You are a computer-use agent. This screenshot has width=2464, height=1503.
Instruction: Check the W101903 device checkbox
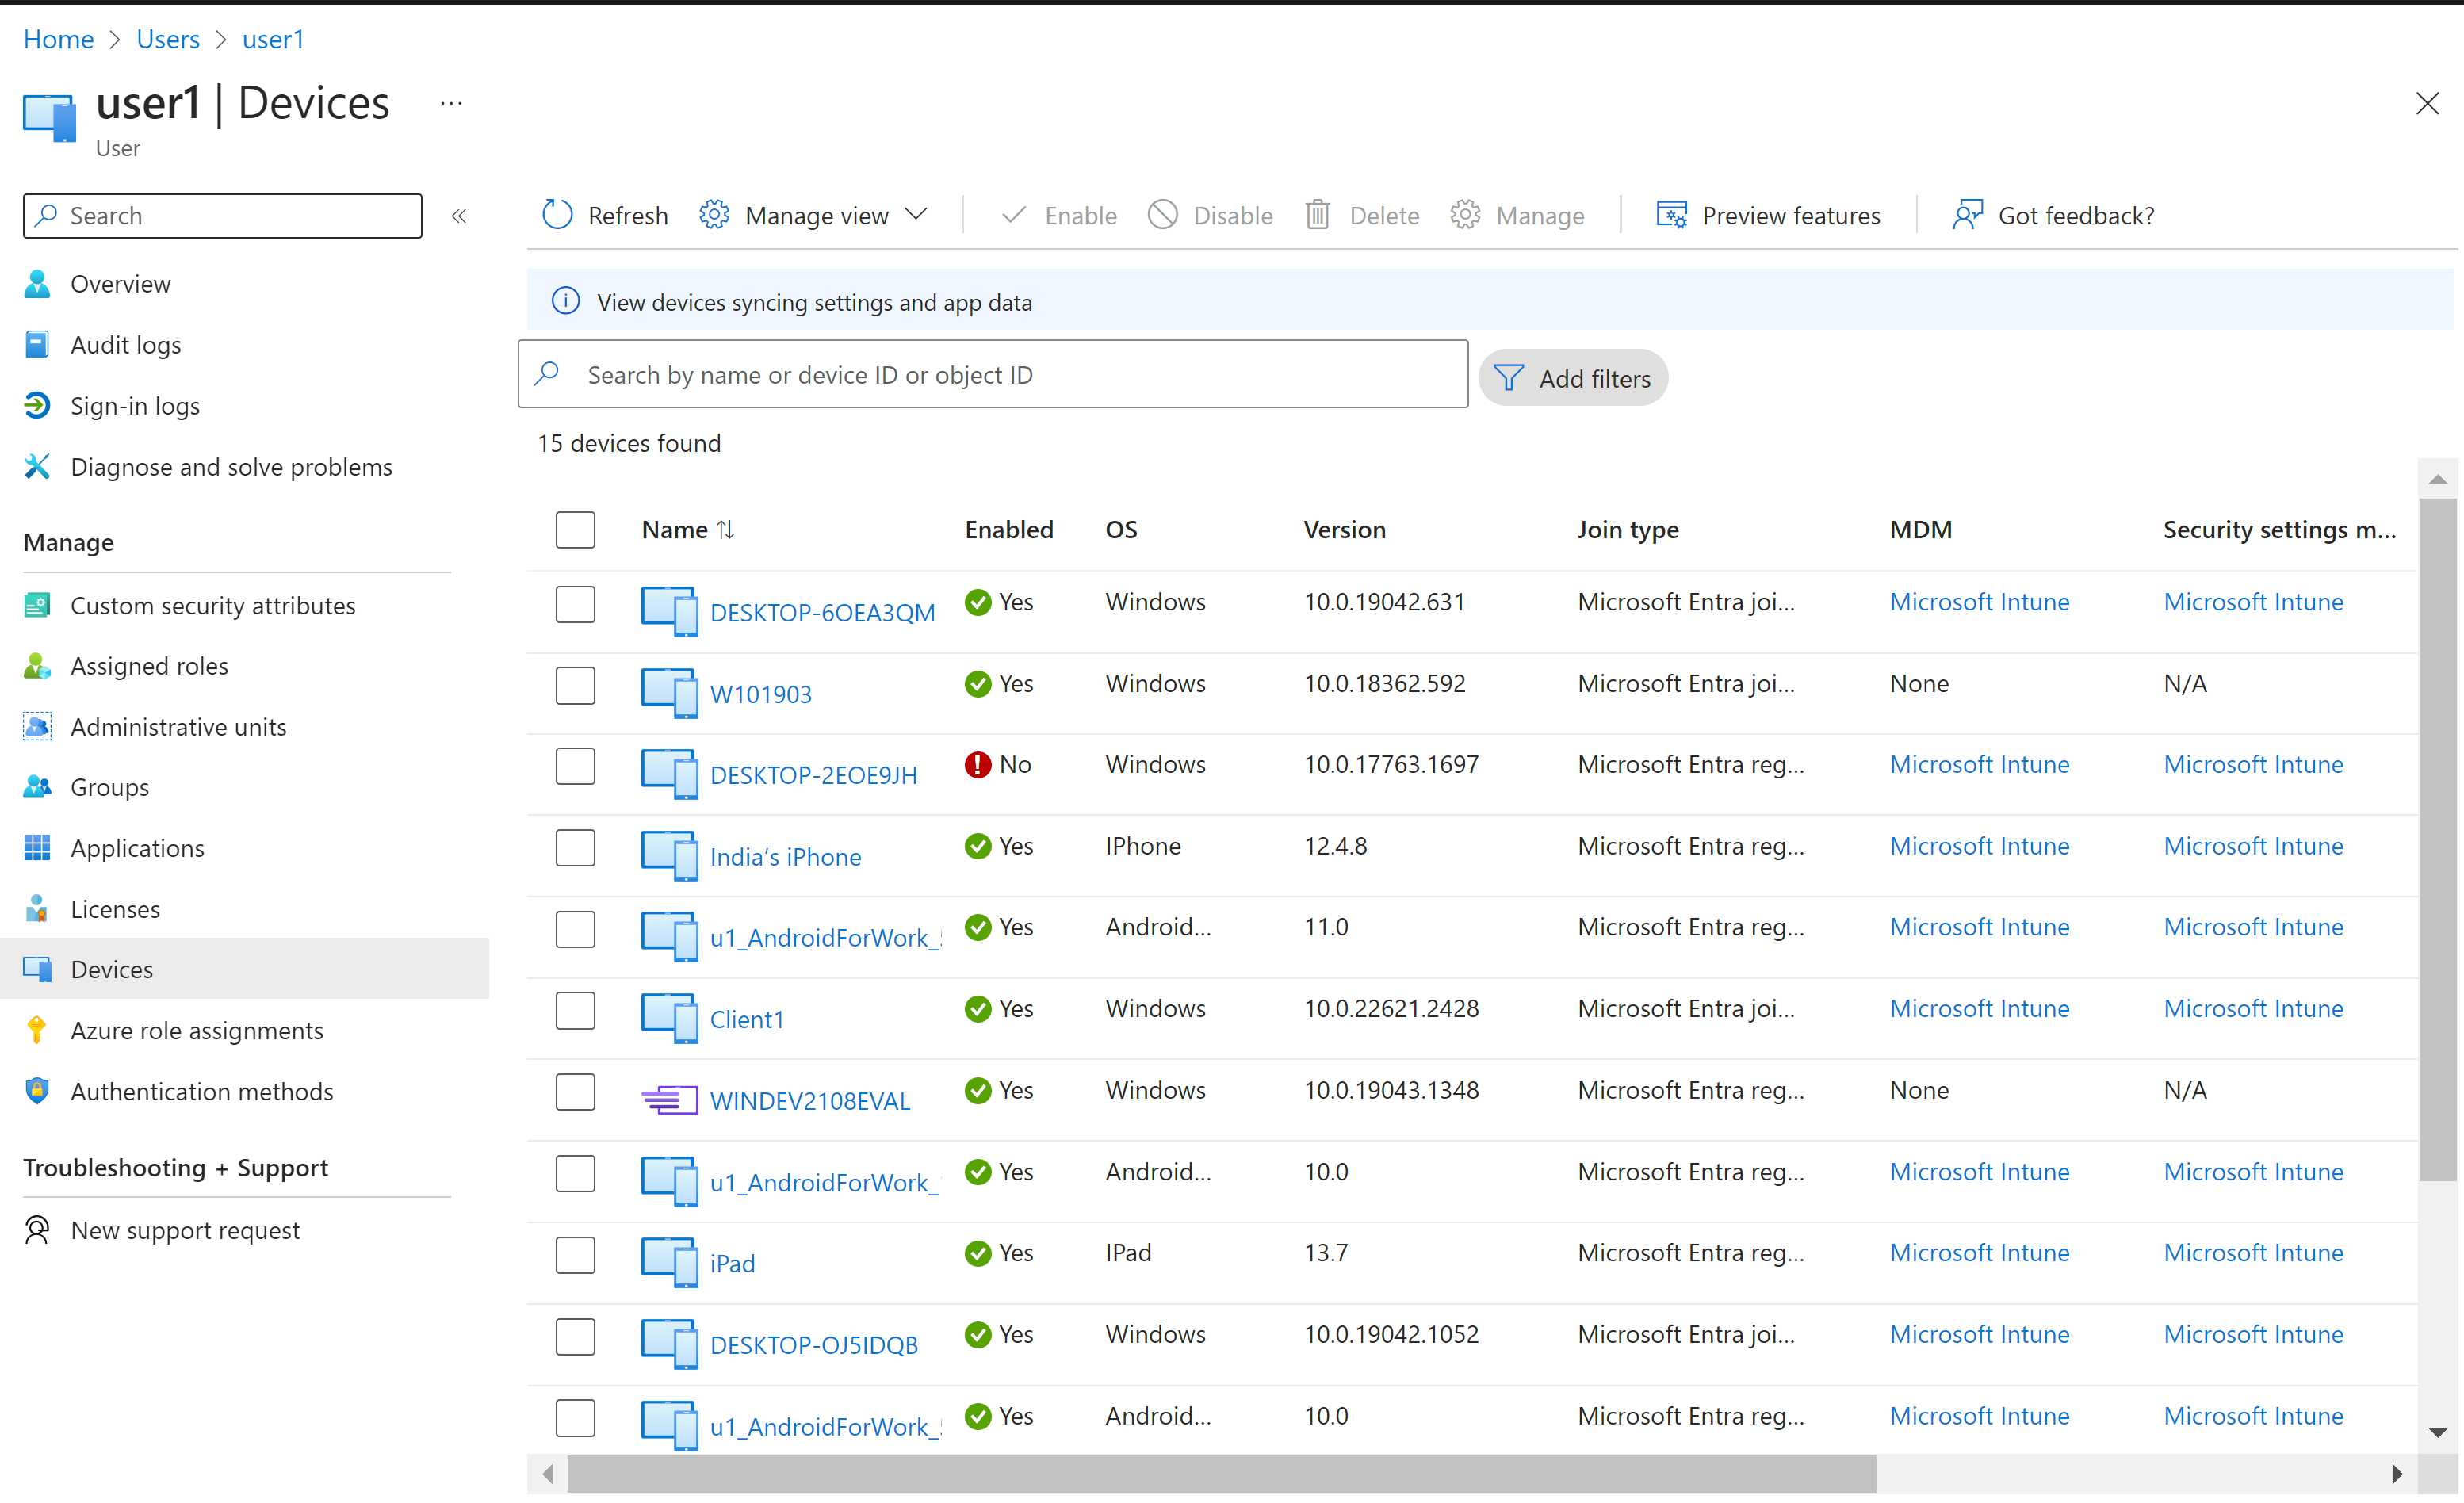[x=575, y=686]
